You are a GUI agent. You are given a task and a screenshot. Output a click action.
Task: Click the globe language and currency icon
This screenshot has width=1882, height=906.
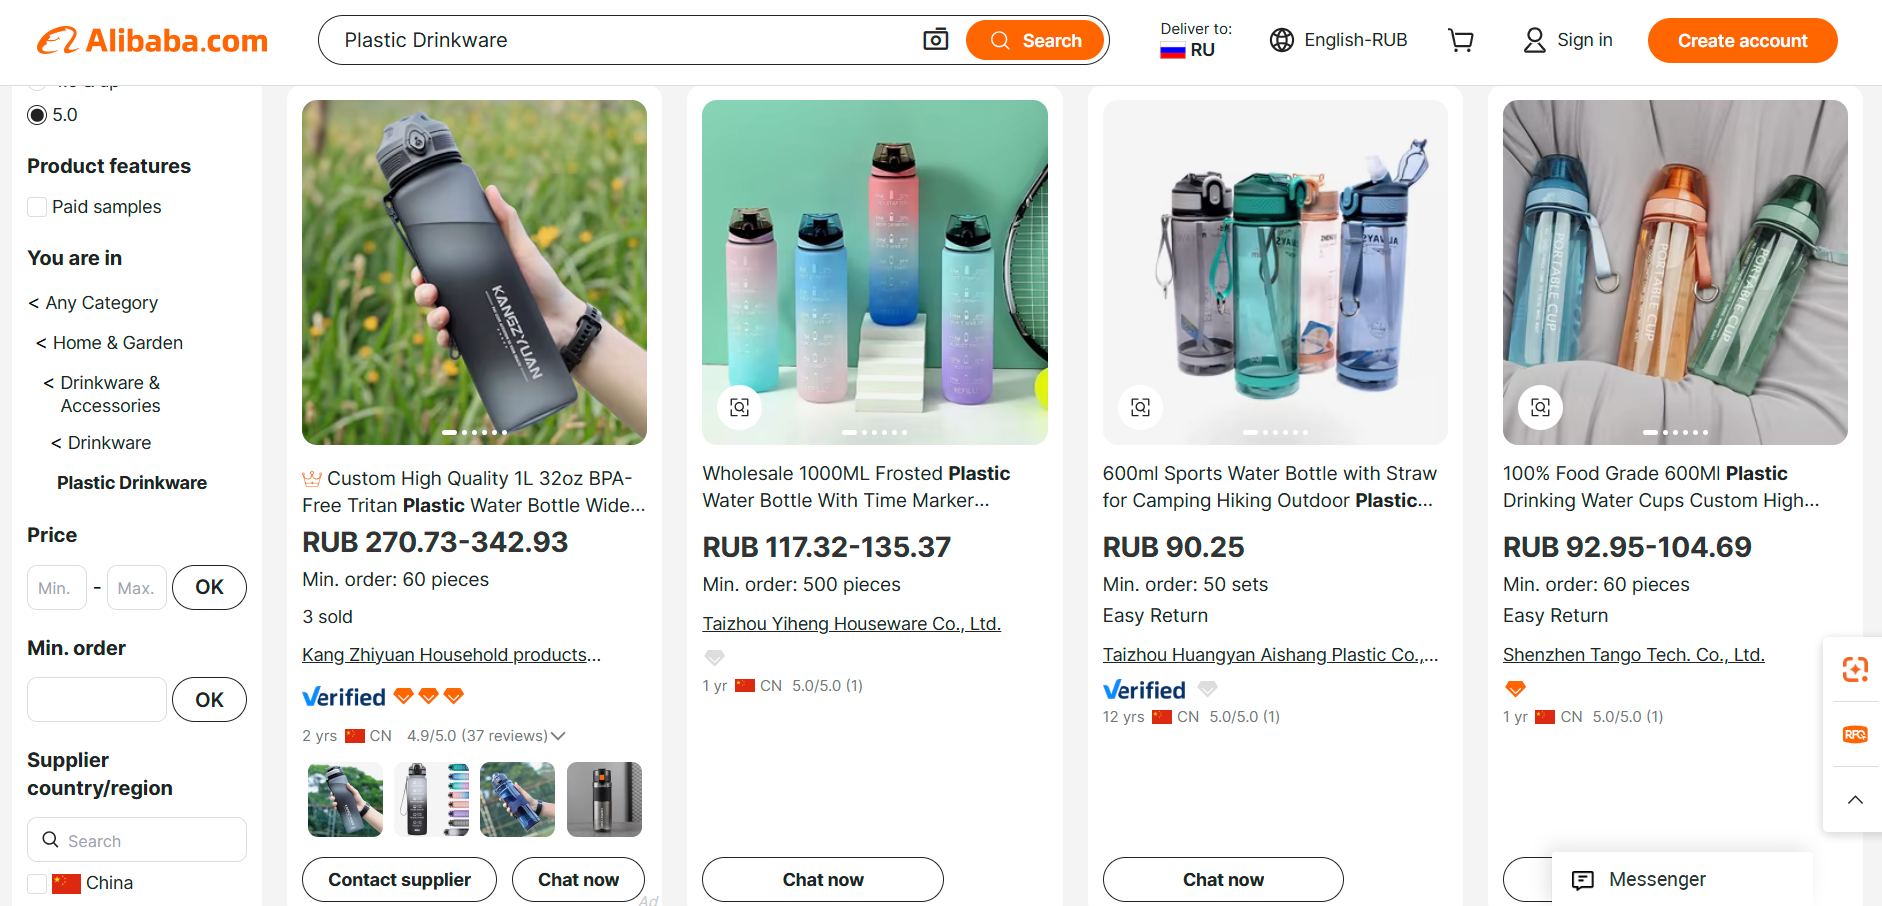coord(1281,40)
